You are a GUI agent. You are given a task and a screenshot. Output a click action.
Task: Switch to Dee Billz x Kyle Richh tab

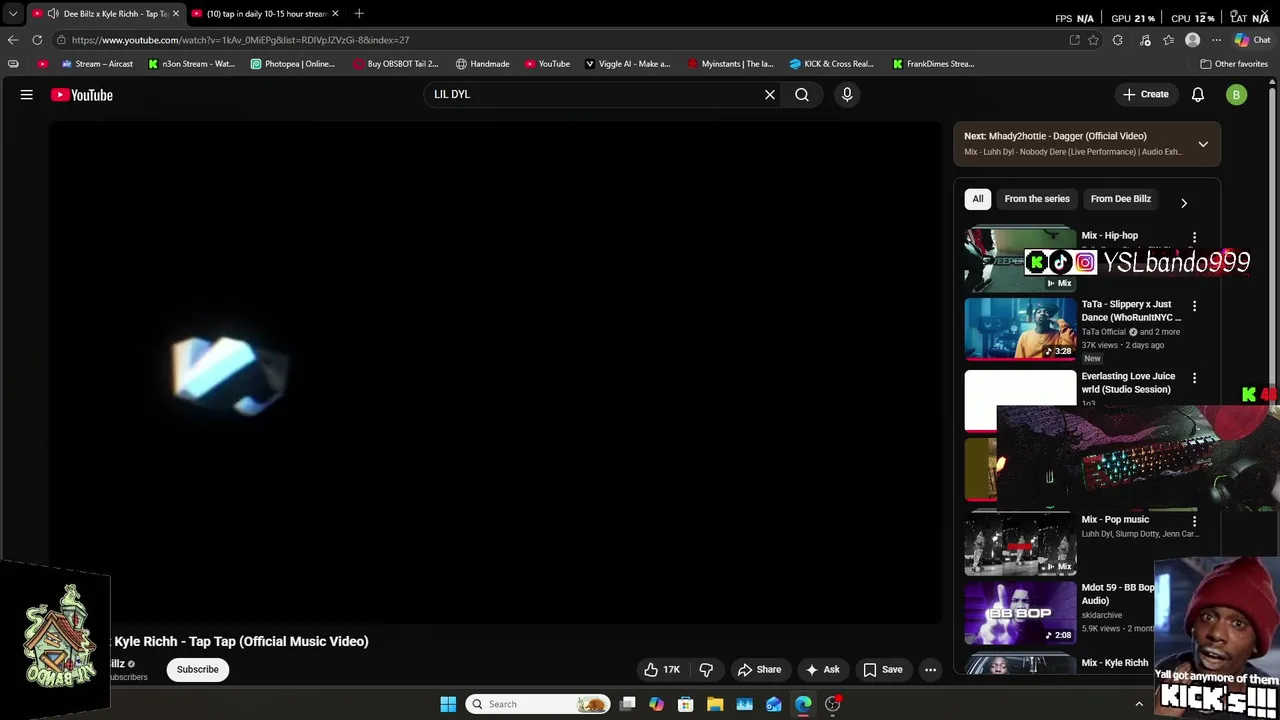105,14
